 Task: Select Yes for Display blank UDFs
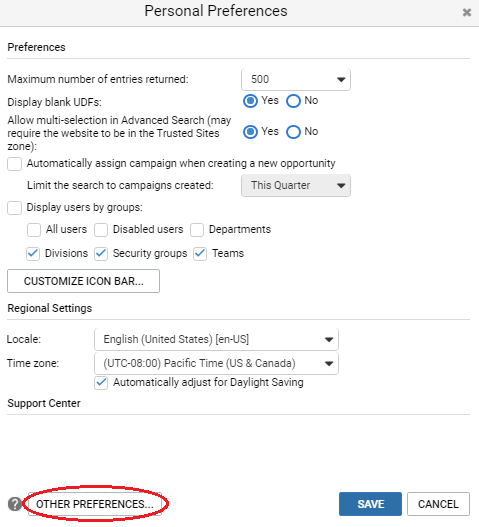(x=250, y=101)
